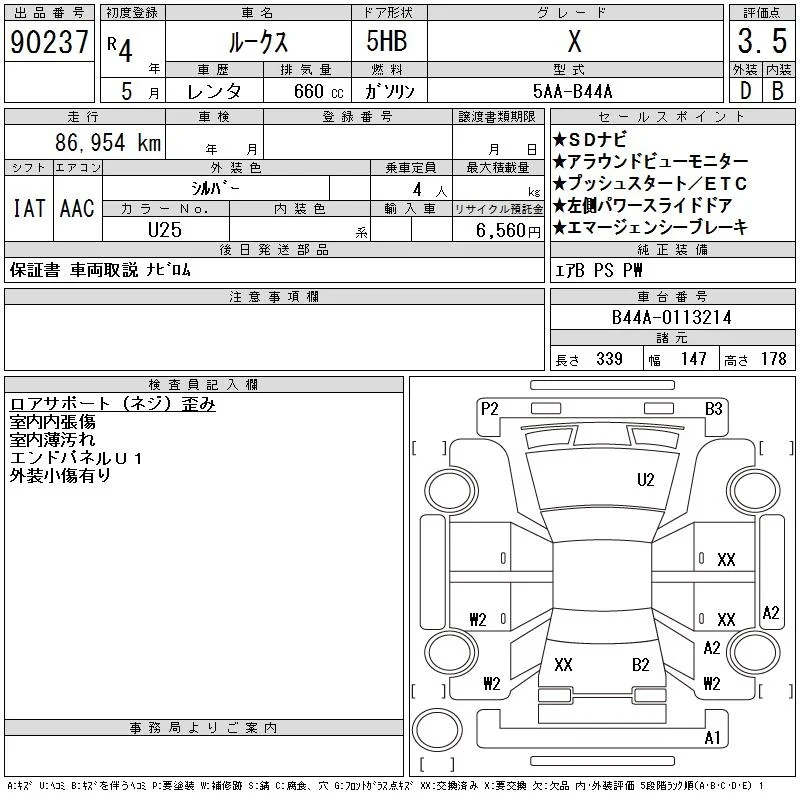Click interior rating 'B' under 内装

[778, 91]
